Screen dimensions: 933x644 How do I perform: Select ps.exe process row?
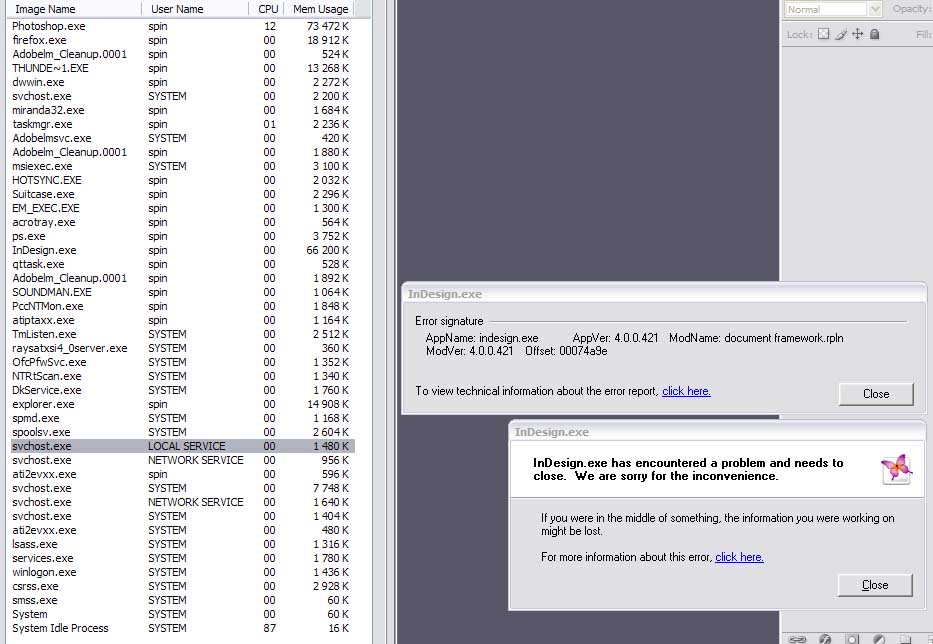183,236
